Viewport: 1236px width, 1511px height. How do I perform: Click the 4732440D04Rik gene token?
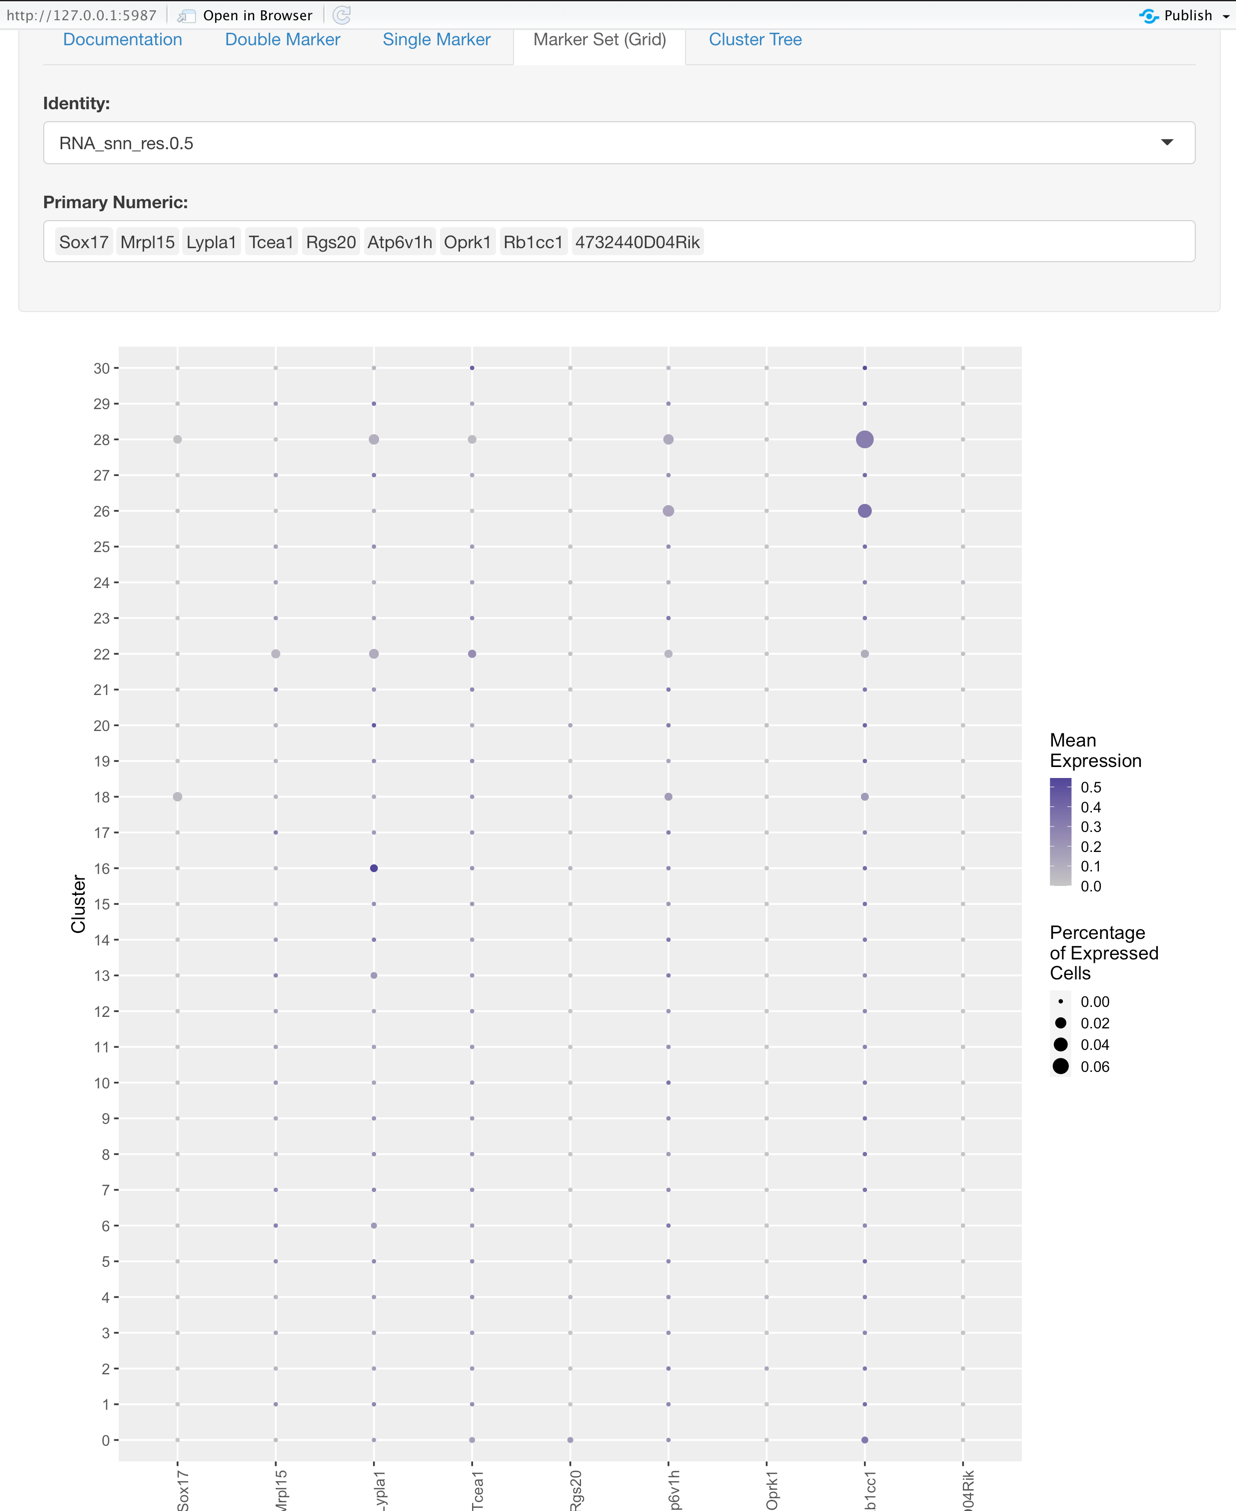(x=637, y=241)
